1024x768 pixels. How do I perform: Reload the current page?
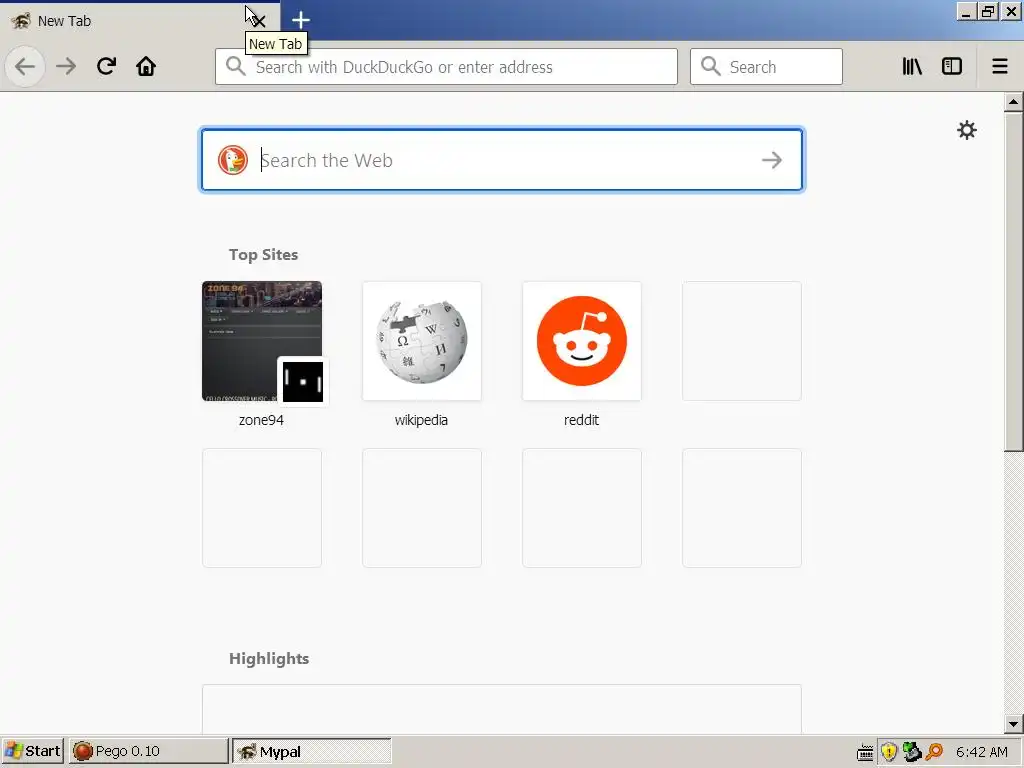pyautogui.click(x=106, y=66)
